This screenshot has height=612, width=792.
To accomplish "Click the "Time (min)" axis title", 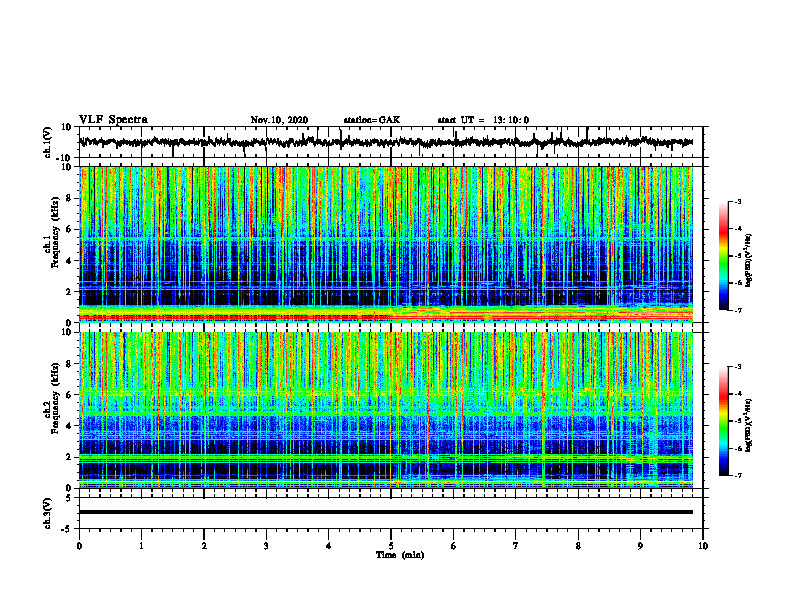I will tap(400, 555).
